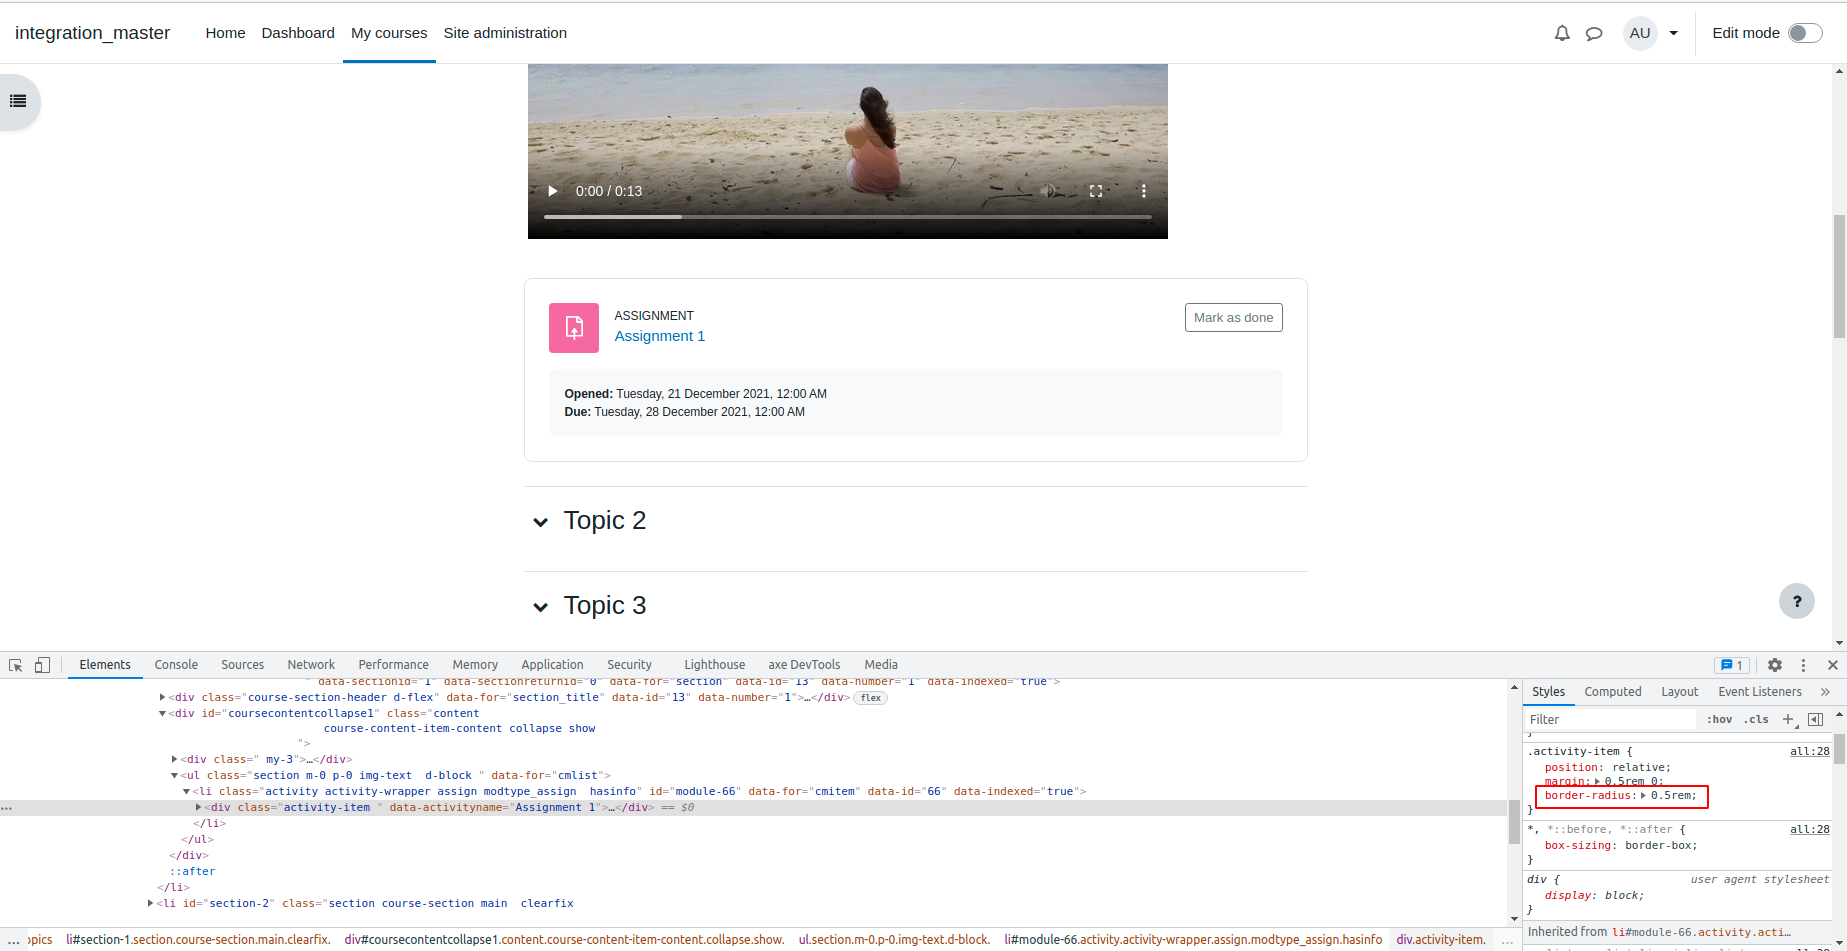Click the Styles Filter input field
Viewport: 1847px width, 951px height.
[x=1610, y=719]
